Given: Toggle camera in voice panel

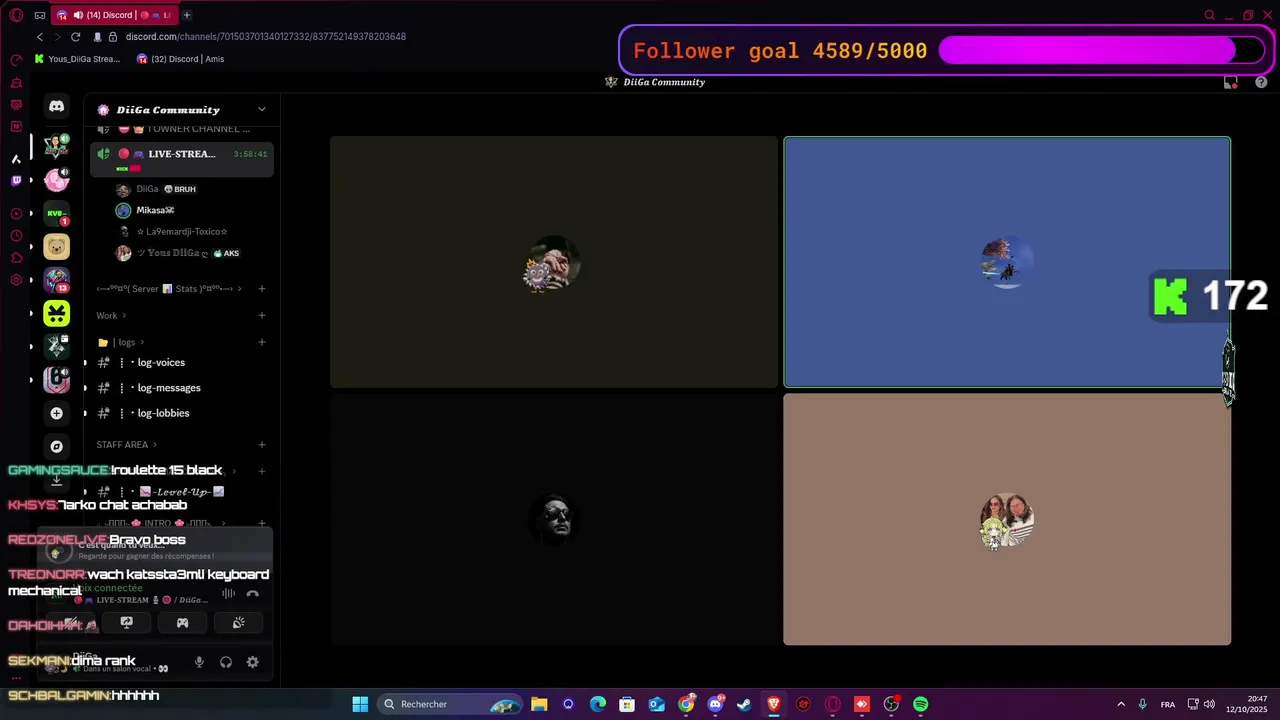Looking at the screenshot, I should point(72,623).
